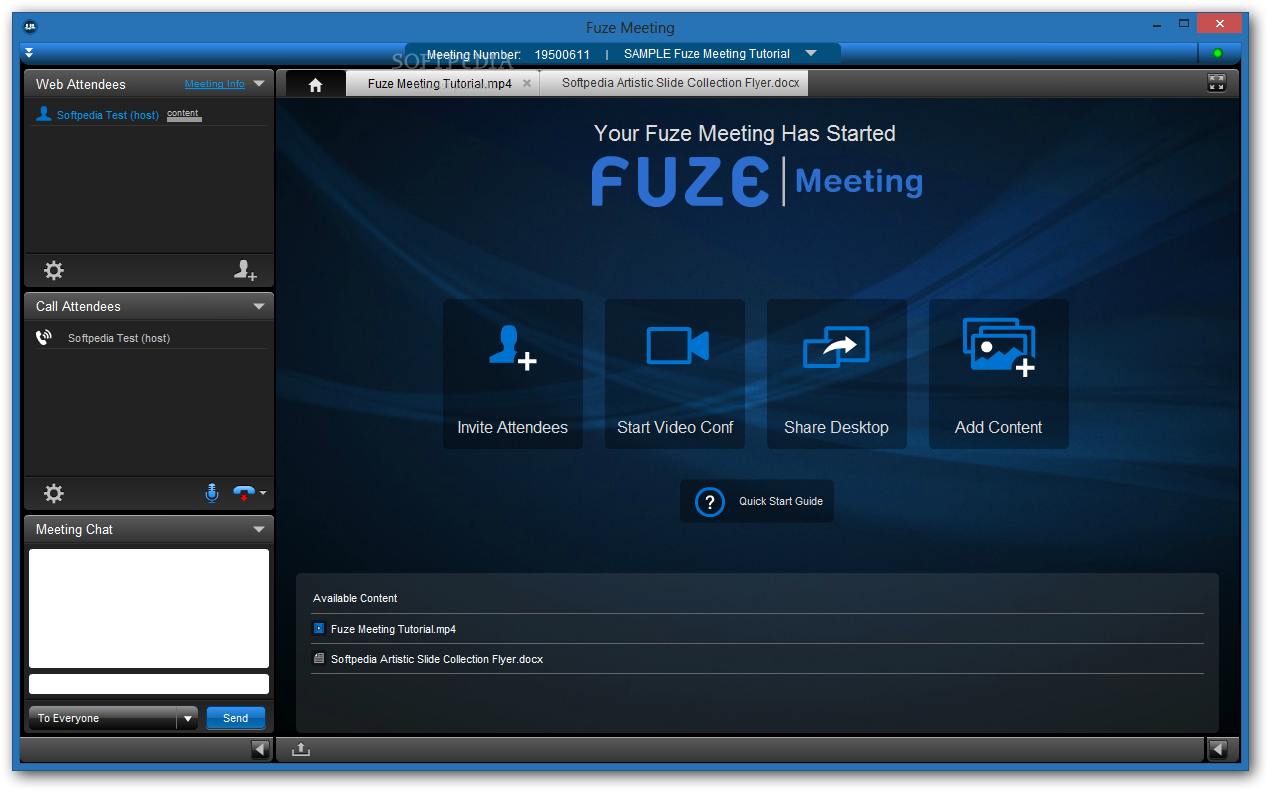Viewport: 1269px width, 791px height.
Task: Open the hang up options dropdown arrow
Action: tap(263, 493)
